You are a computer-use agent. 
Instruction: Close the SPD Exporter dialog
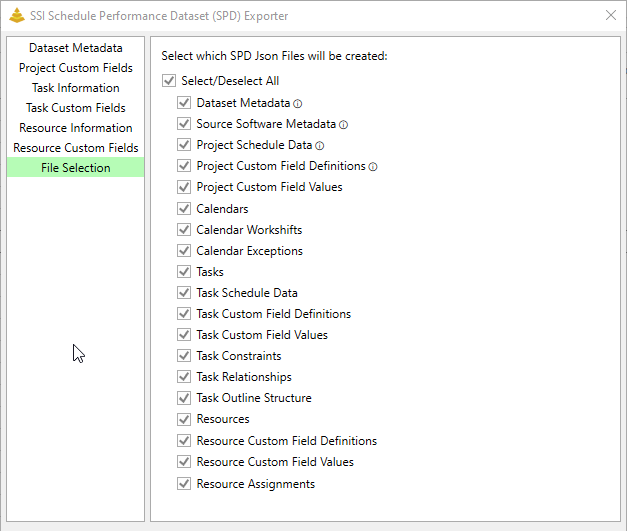point(611,15)
